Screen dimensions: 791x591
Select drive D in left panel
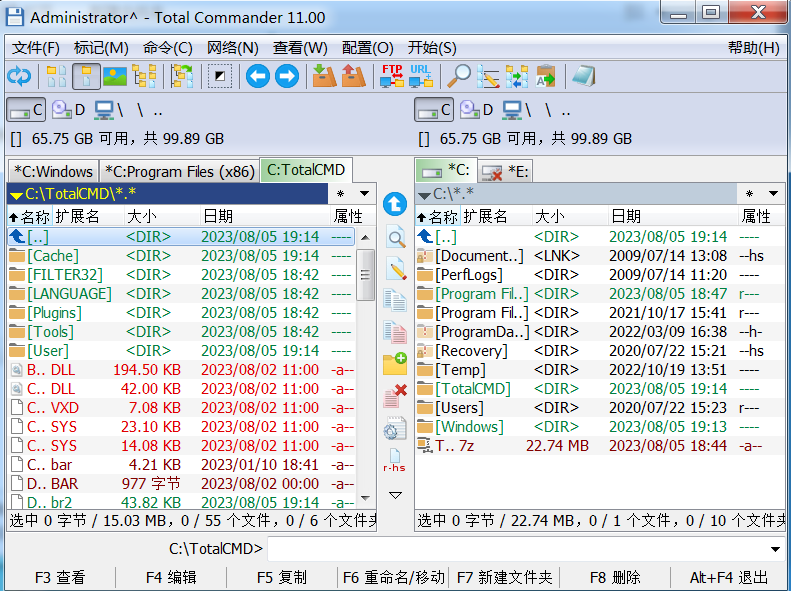68,110
